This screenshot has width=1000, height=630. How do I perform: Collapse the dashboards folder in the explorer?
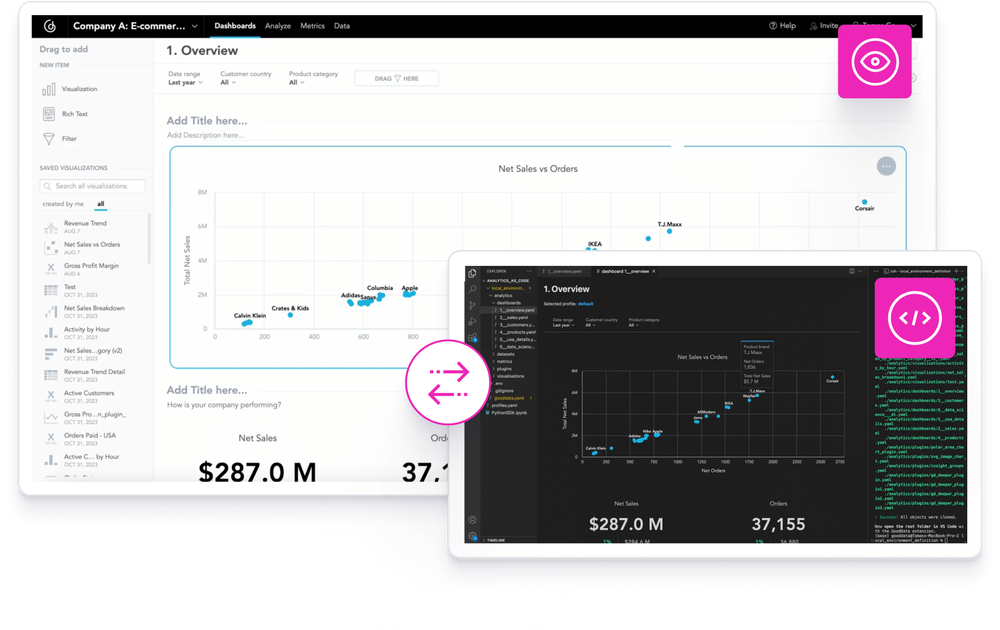(x=506, y=303)
